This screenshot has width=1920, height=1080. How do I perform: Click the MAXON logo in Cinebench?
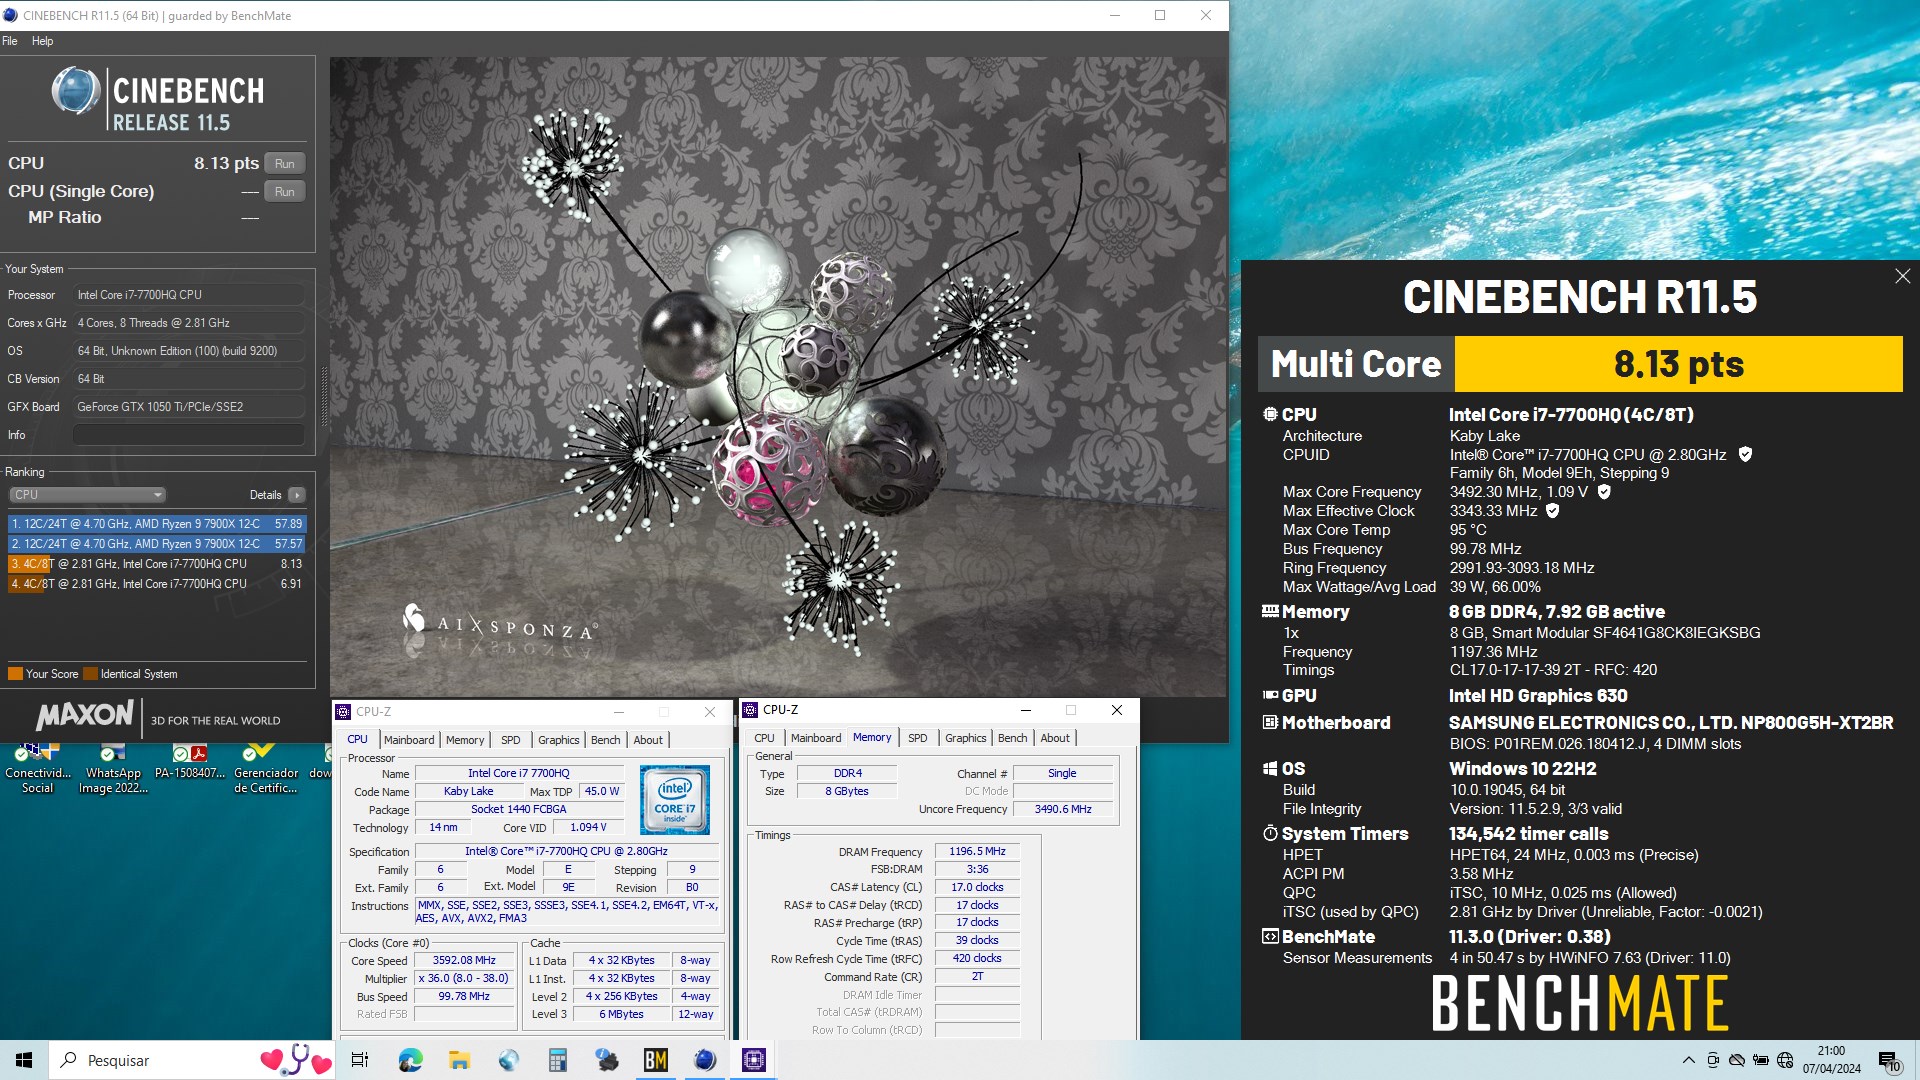pos(85,715)
